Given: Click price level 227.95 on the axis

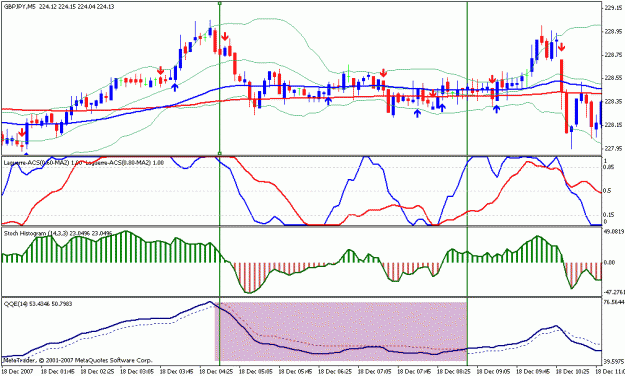Looking at the screenshot, I should (613, 148).
